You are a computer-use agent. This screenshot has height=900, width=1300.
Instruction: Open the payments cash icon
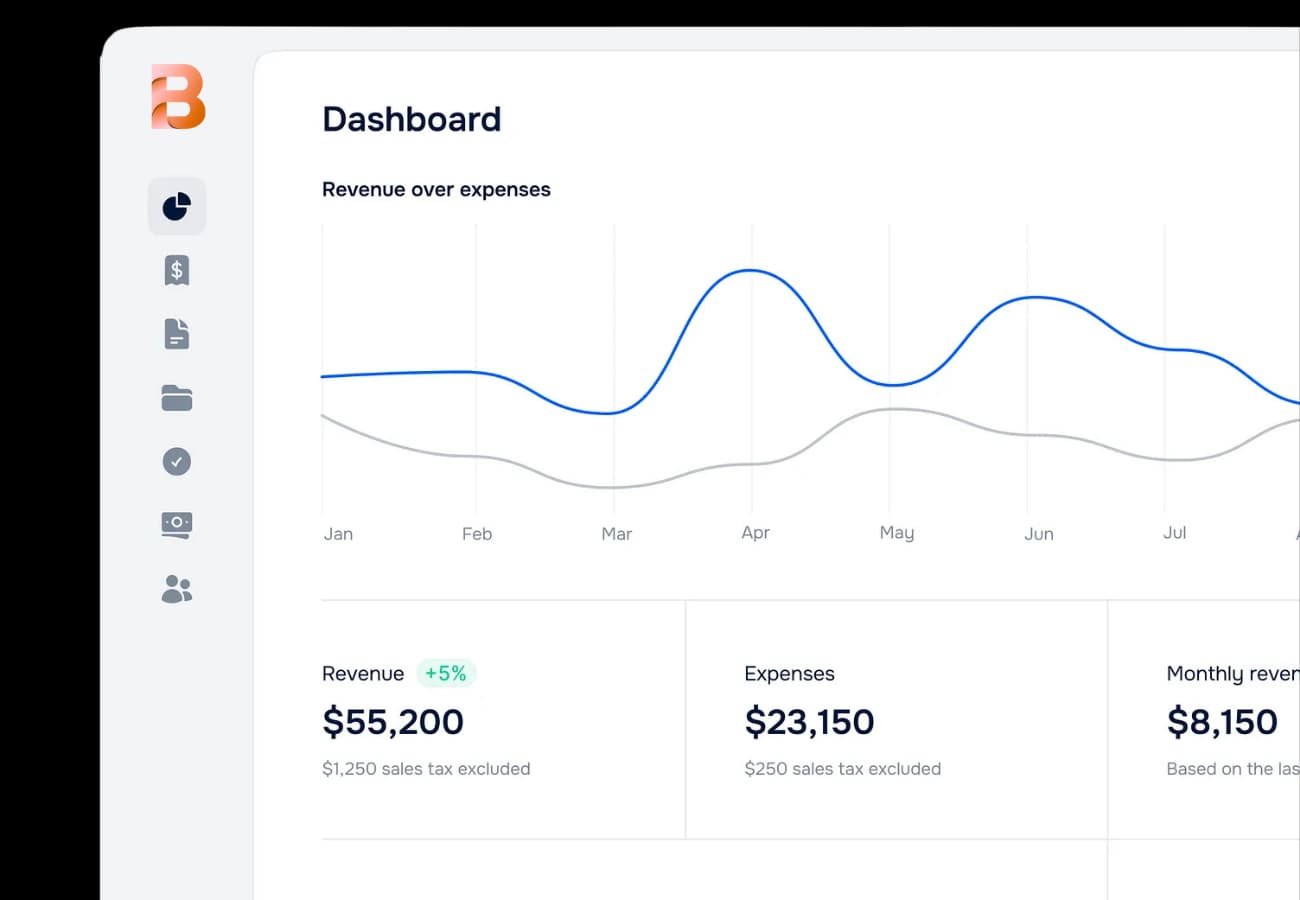pyautogui.click(x=177, y=525)
